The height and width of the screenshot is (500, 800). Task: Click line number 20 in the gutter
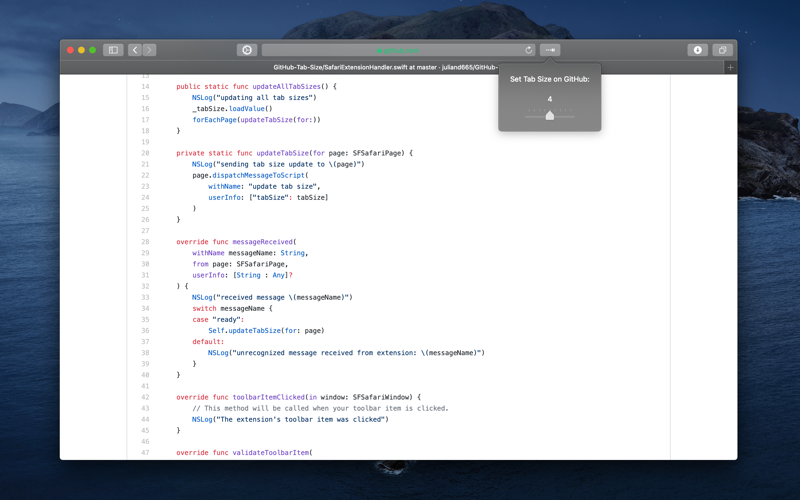point(145,153)
